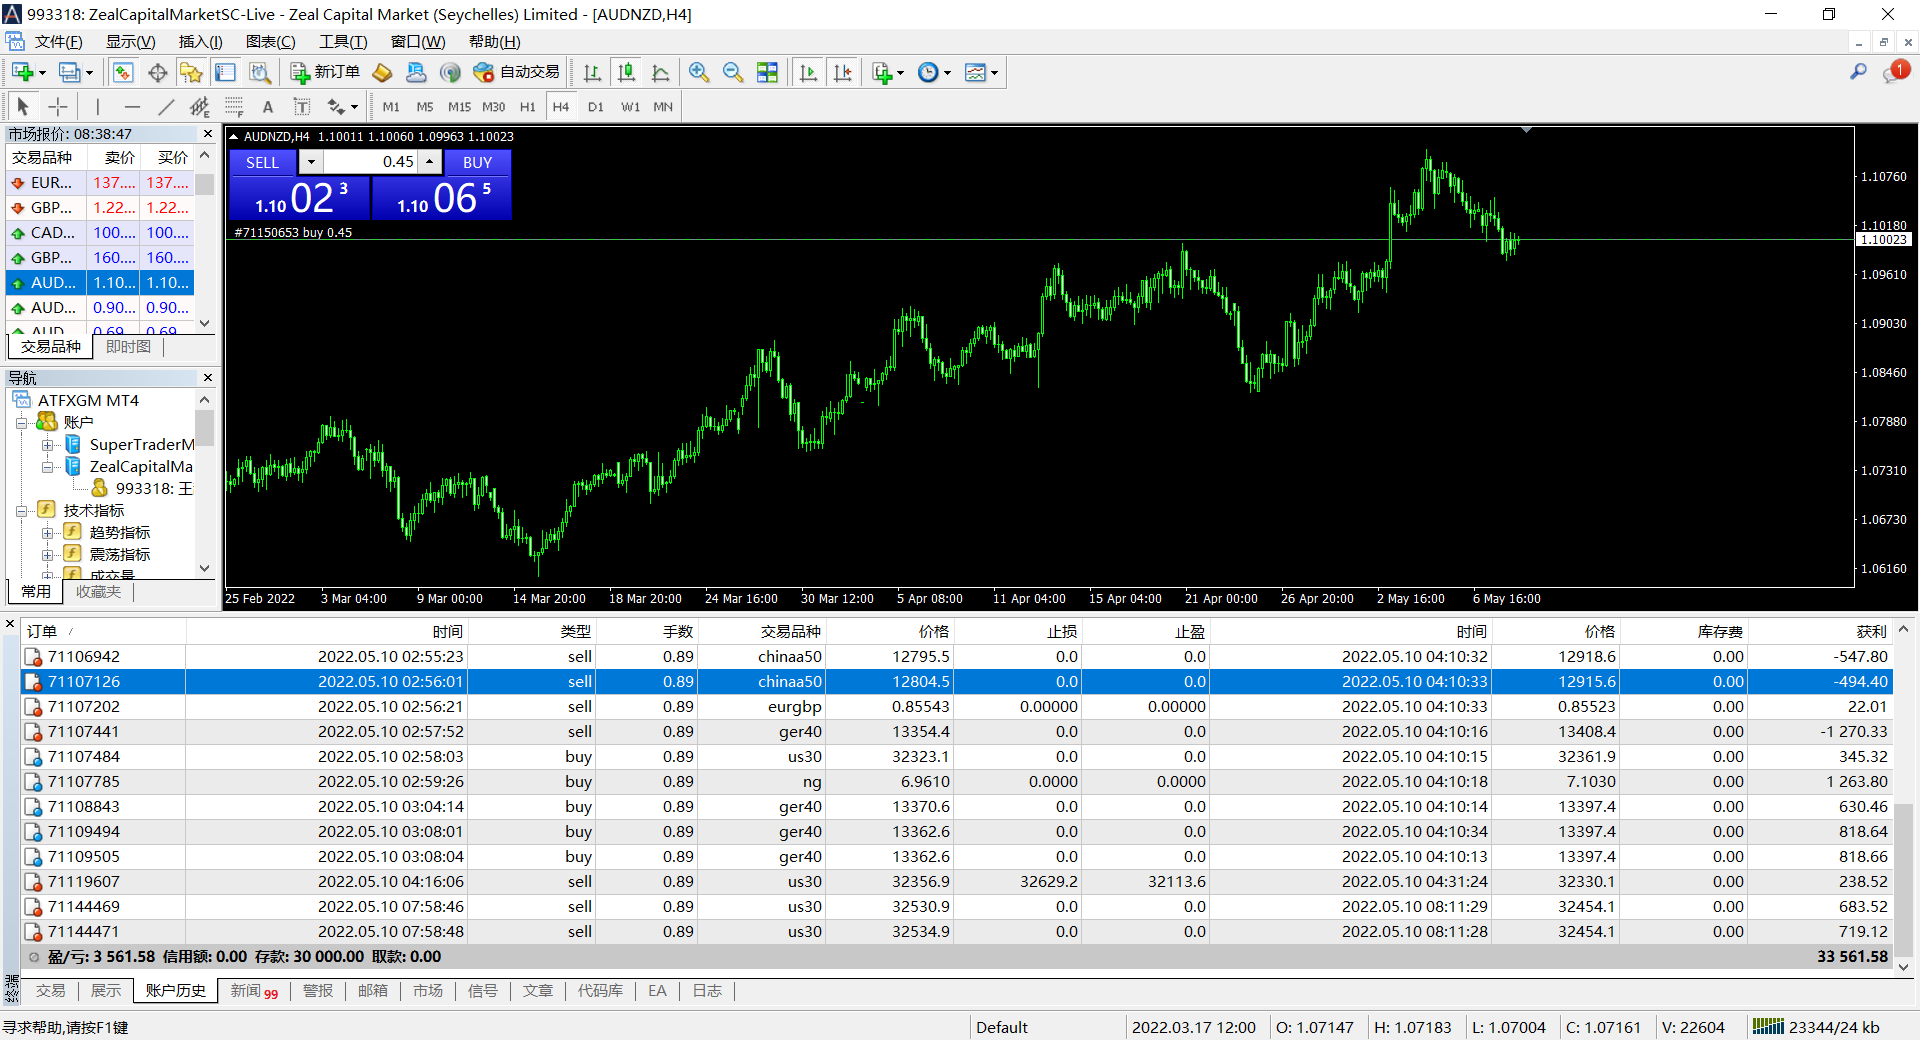Select the crosshair tool
Viewport: 1920px width, 1040px height.
pos(58,106)
